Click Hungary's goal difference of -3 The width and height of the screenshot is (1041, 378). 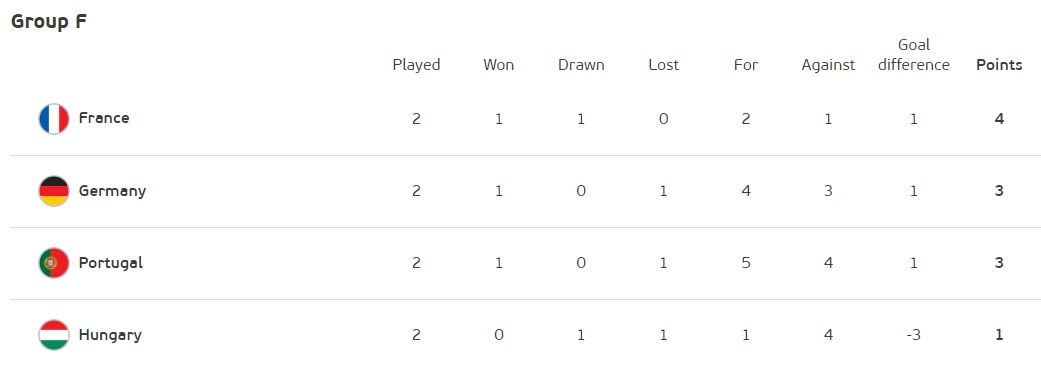pyautogui.click(x=914, y=335)
